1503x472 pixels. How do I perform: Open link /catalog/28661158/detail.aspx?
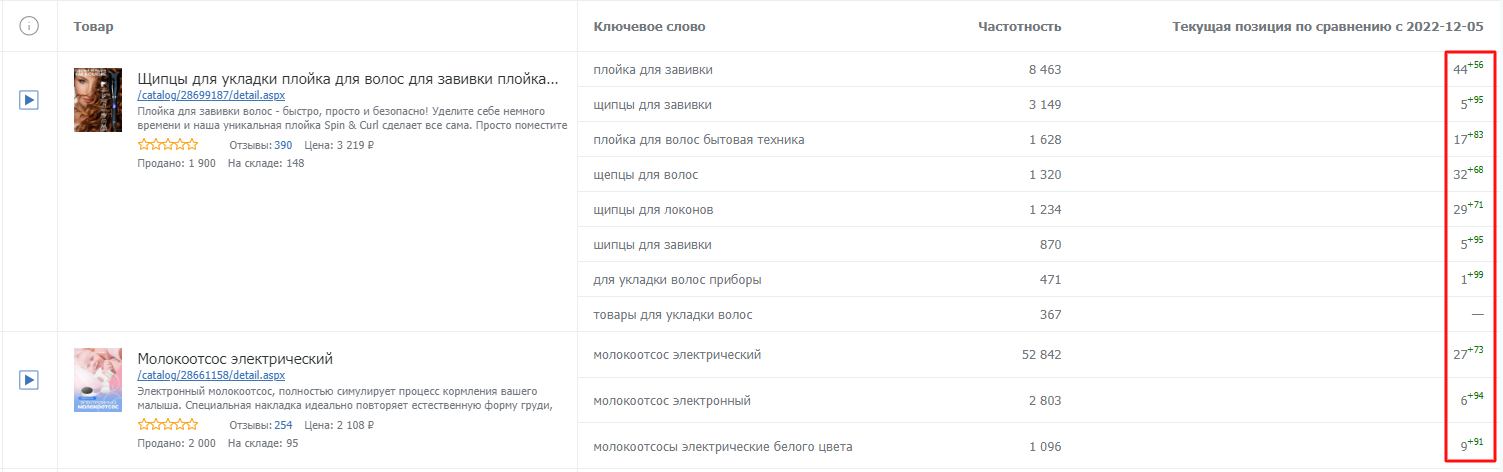211,375
